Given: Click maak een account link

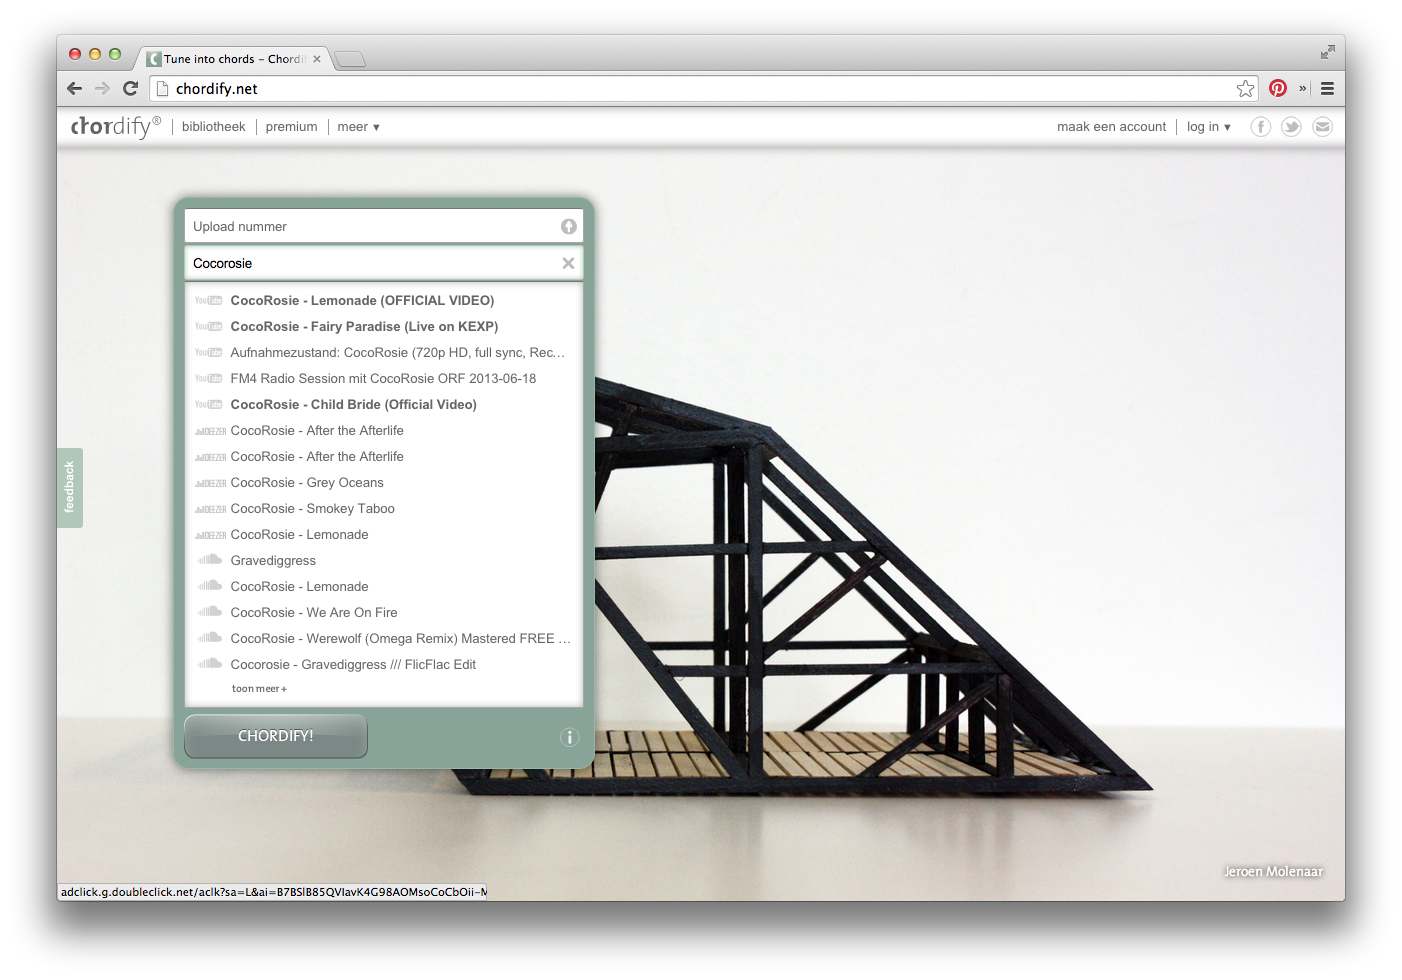Looking at the screenshot, I should [1111, 127].
